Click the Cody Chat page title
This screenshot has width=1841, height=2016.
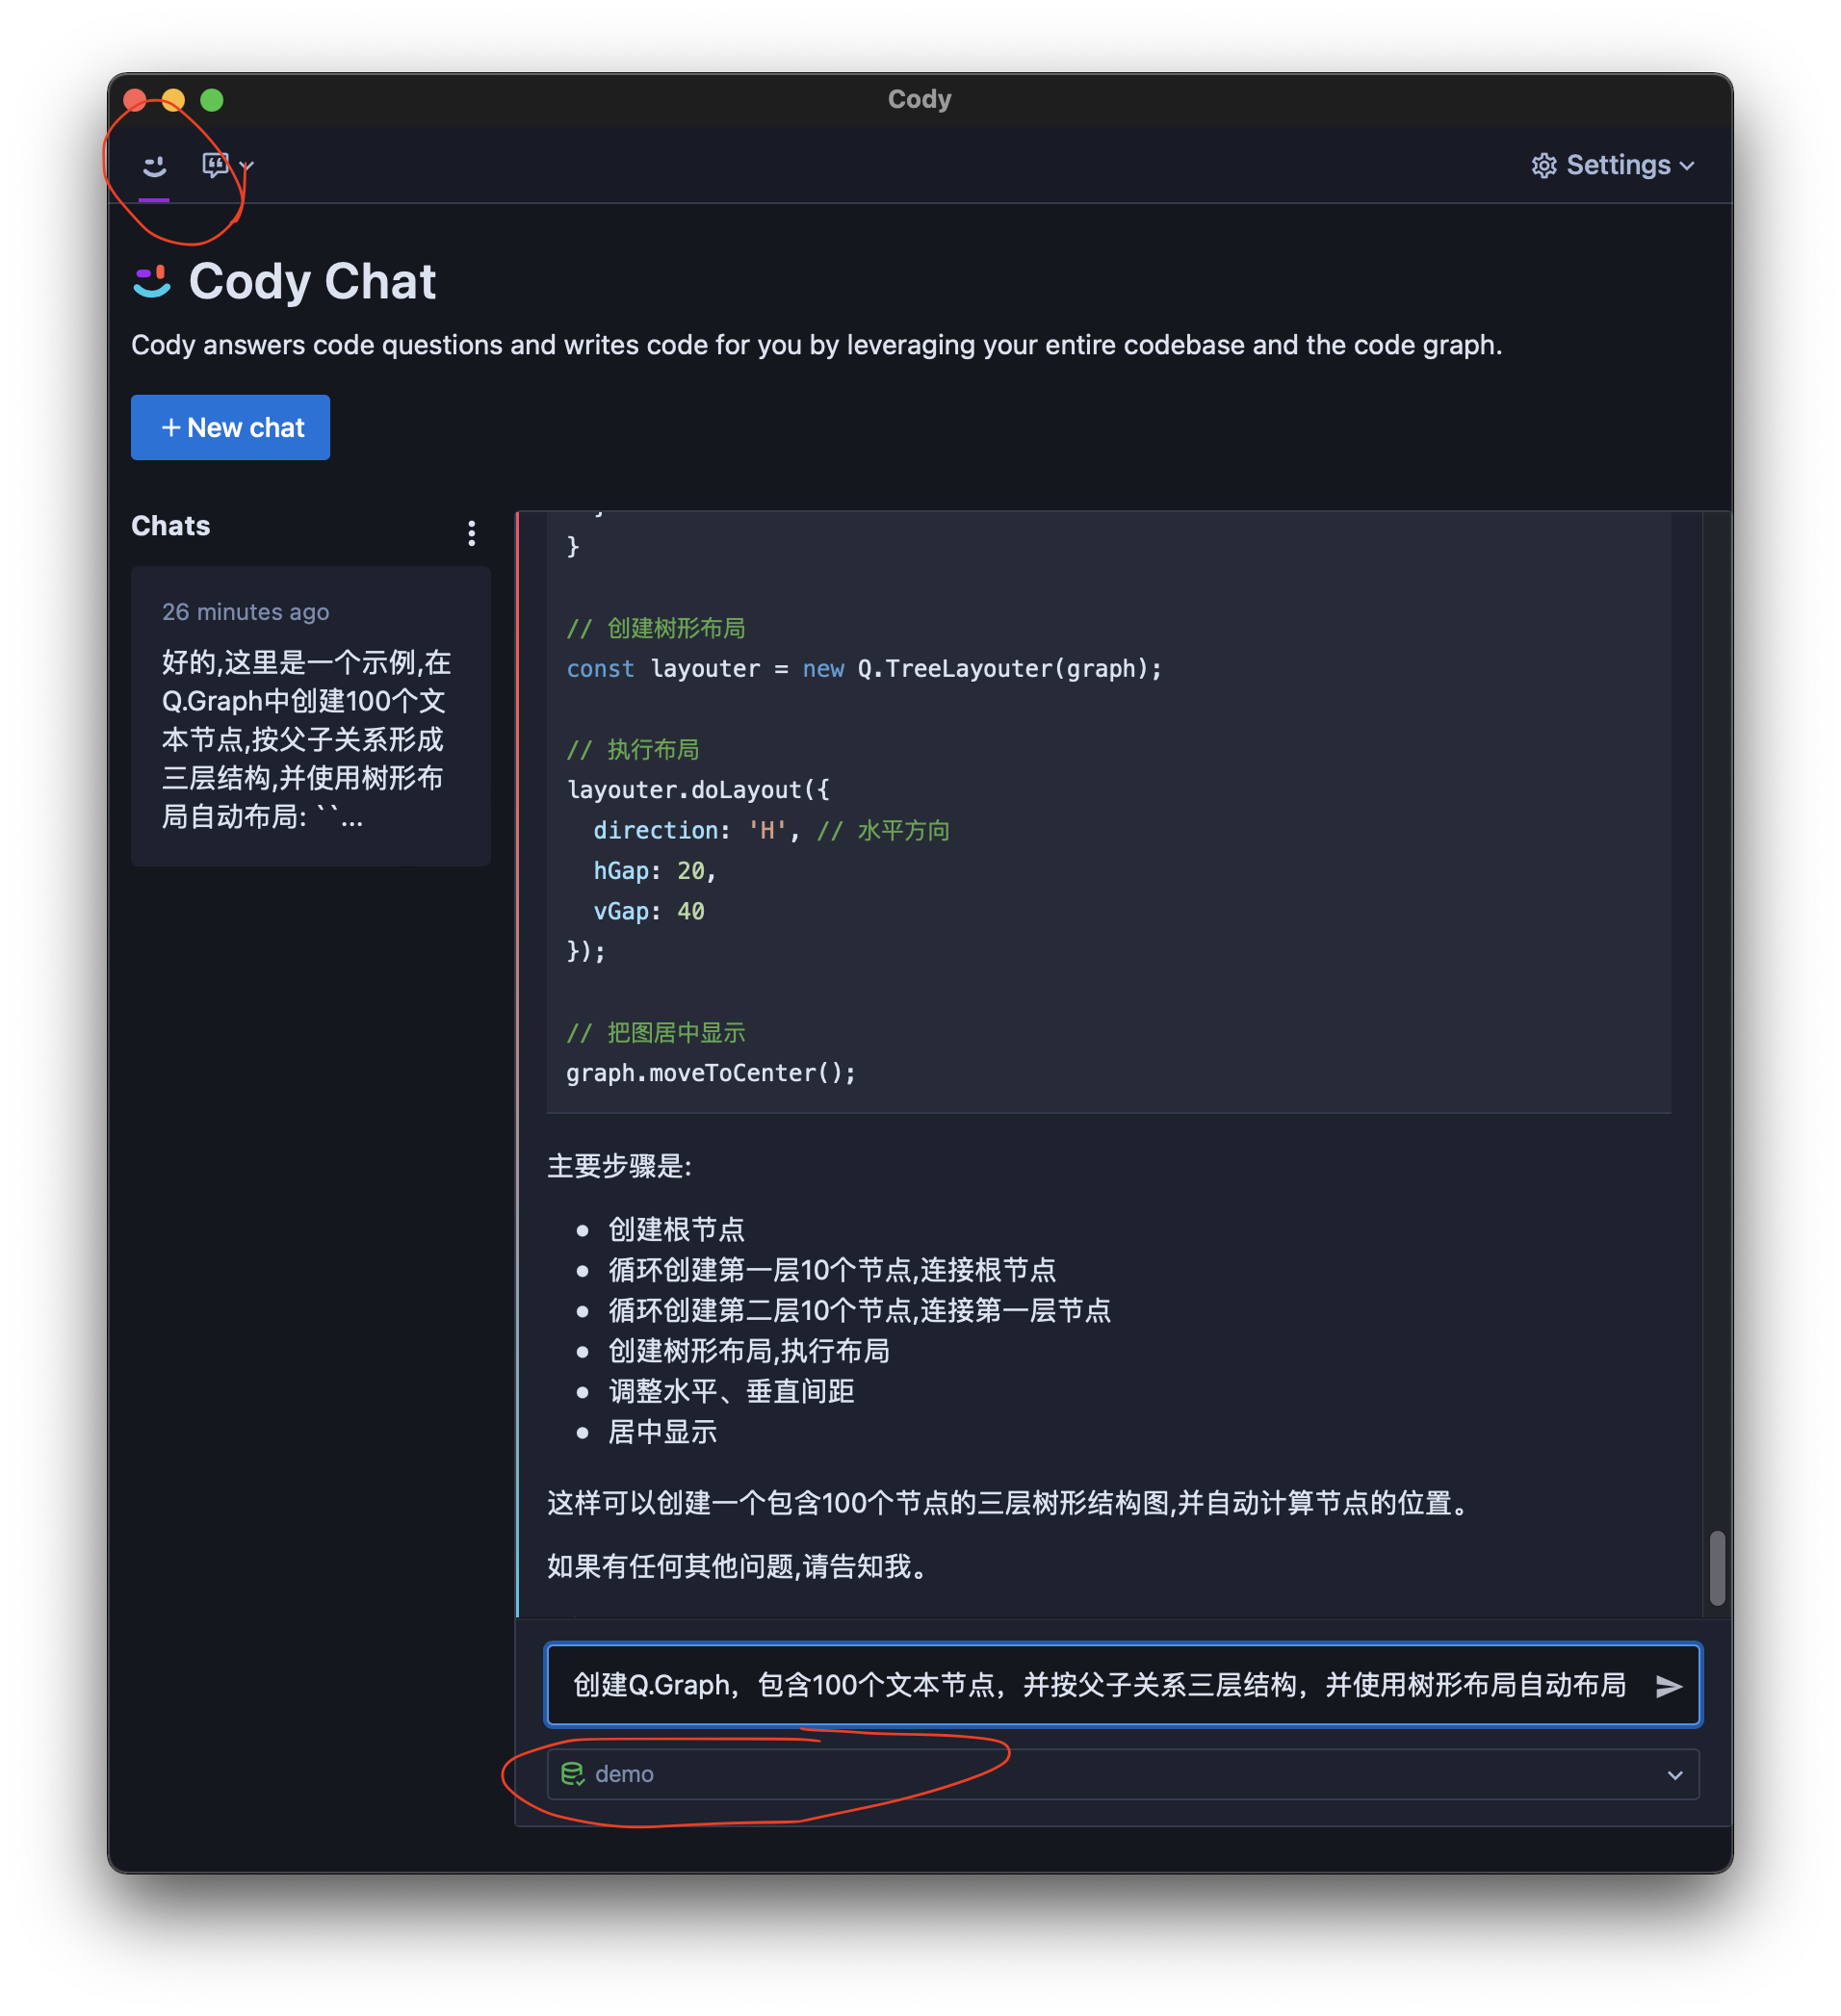[x=312, y=281]
